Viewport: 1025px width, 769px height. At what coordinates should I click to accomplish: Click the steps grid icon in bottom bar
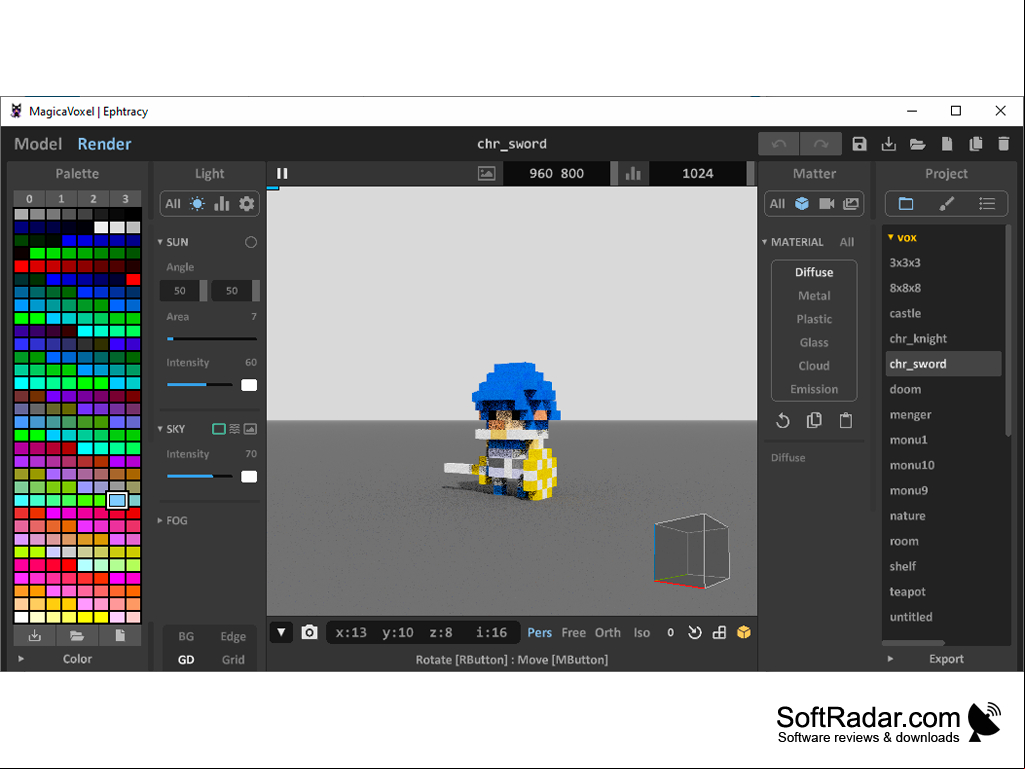pyautogui.click(x=719, y=632)
